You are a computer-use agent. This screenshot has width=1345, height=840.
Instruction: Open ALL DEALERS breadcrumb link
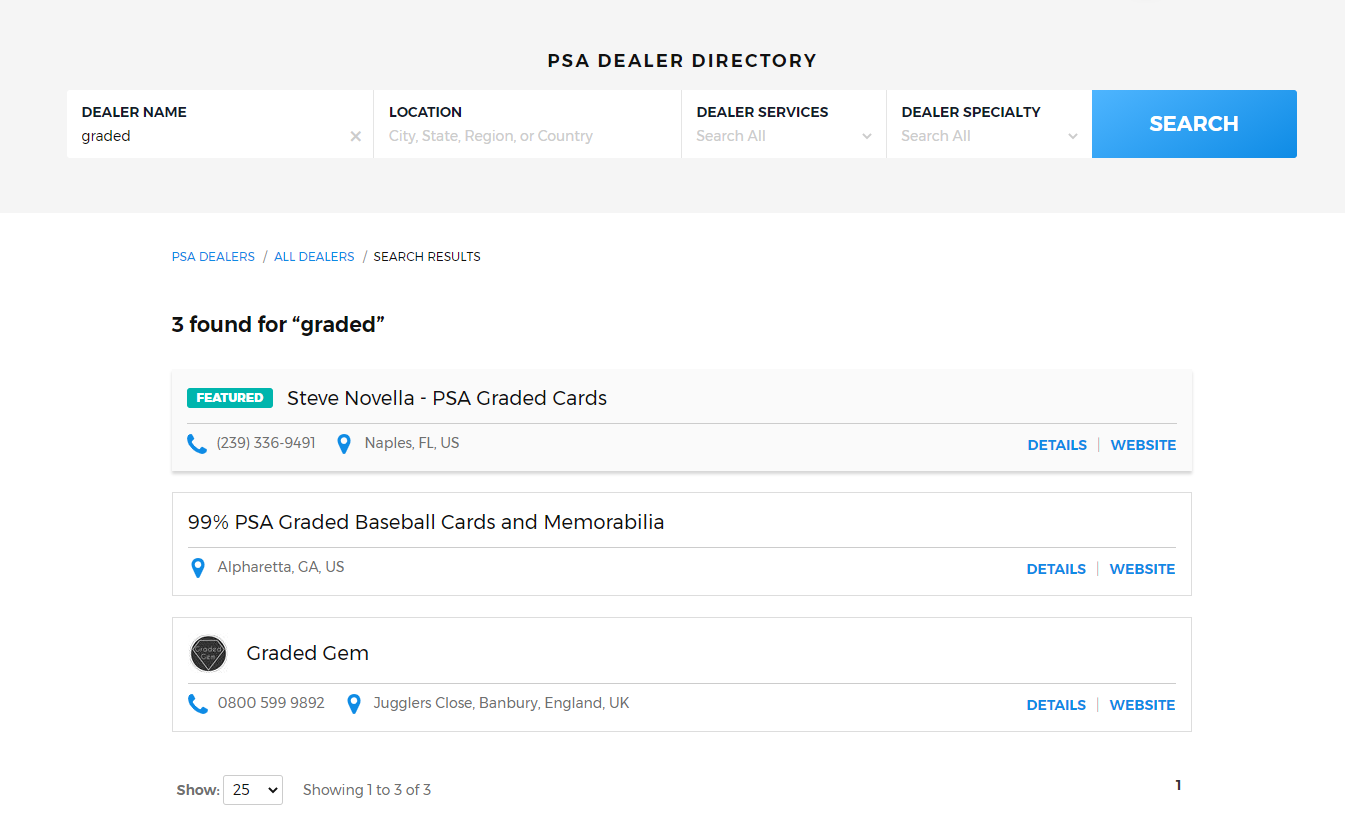tap(314, 257)
